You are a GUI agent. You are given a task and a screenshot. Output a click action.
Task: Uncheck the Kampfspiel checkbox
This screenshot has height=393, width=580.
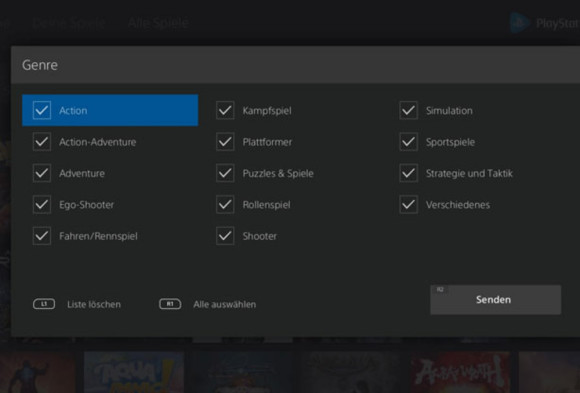225,110
